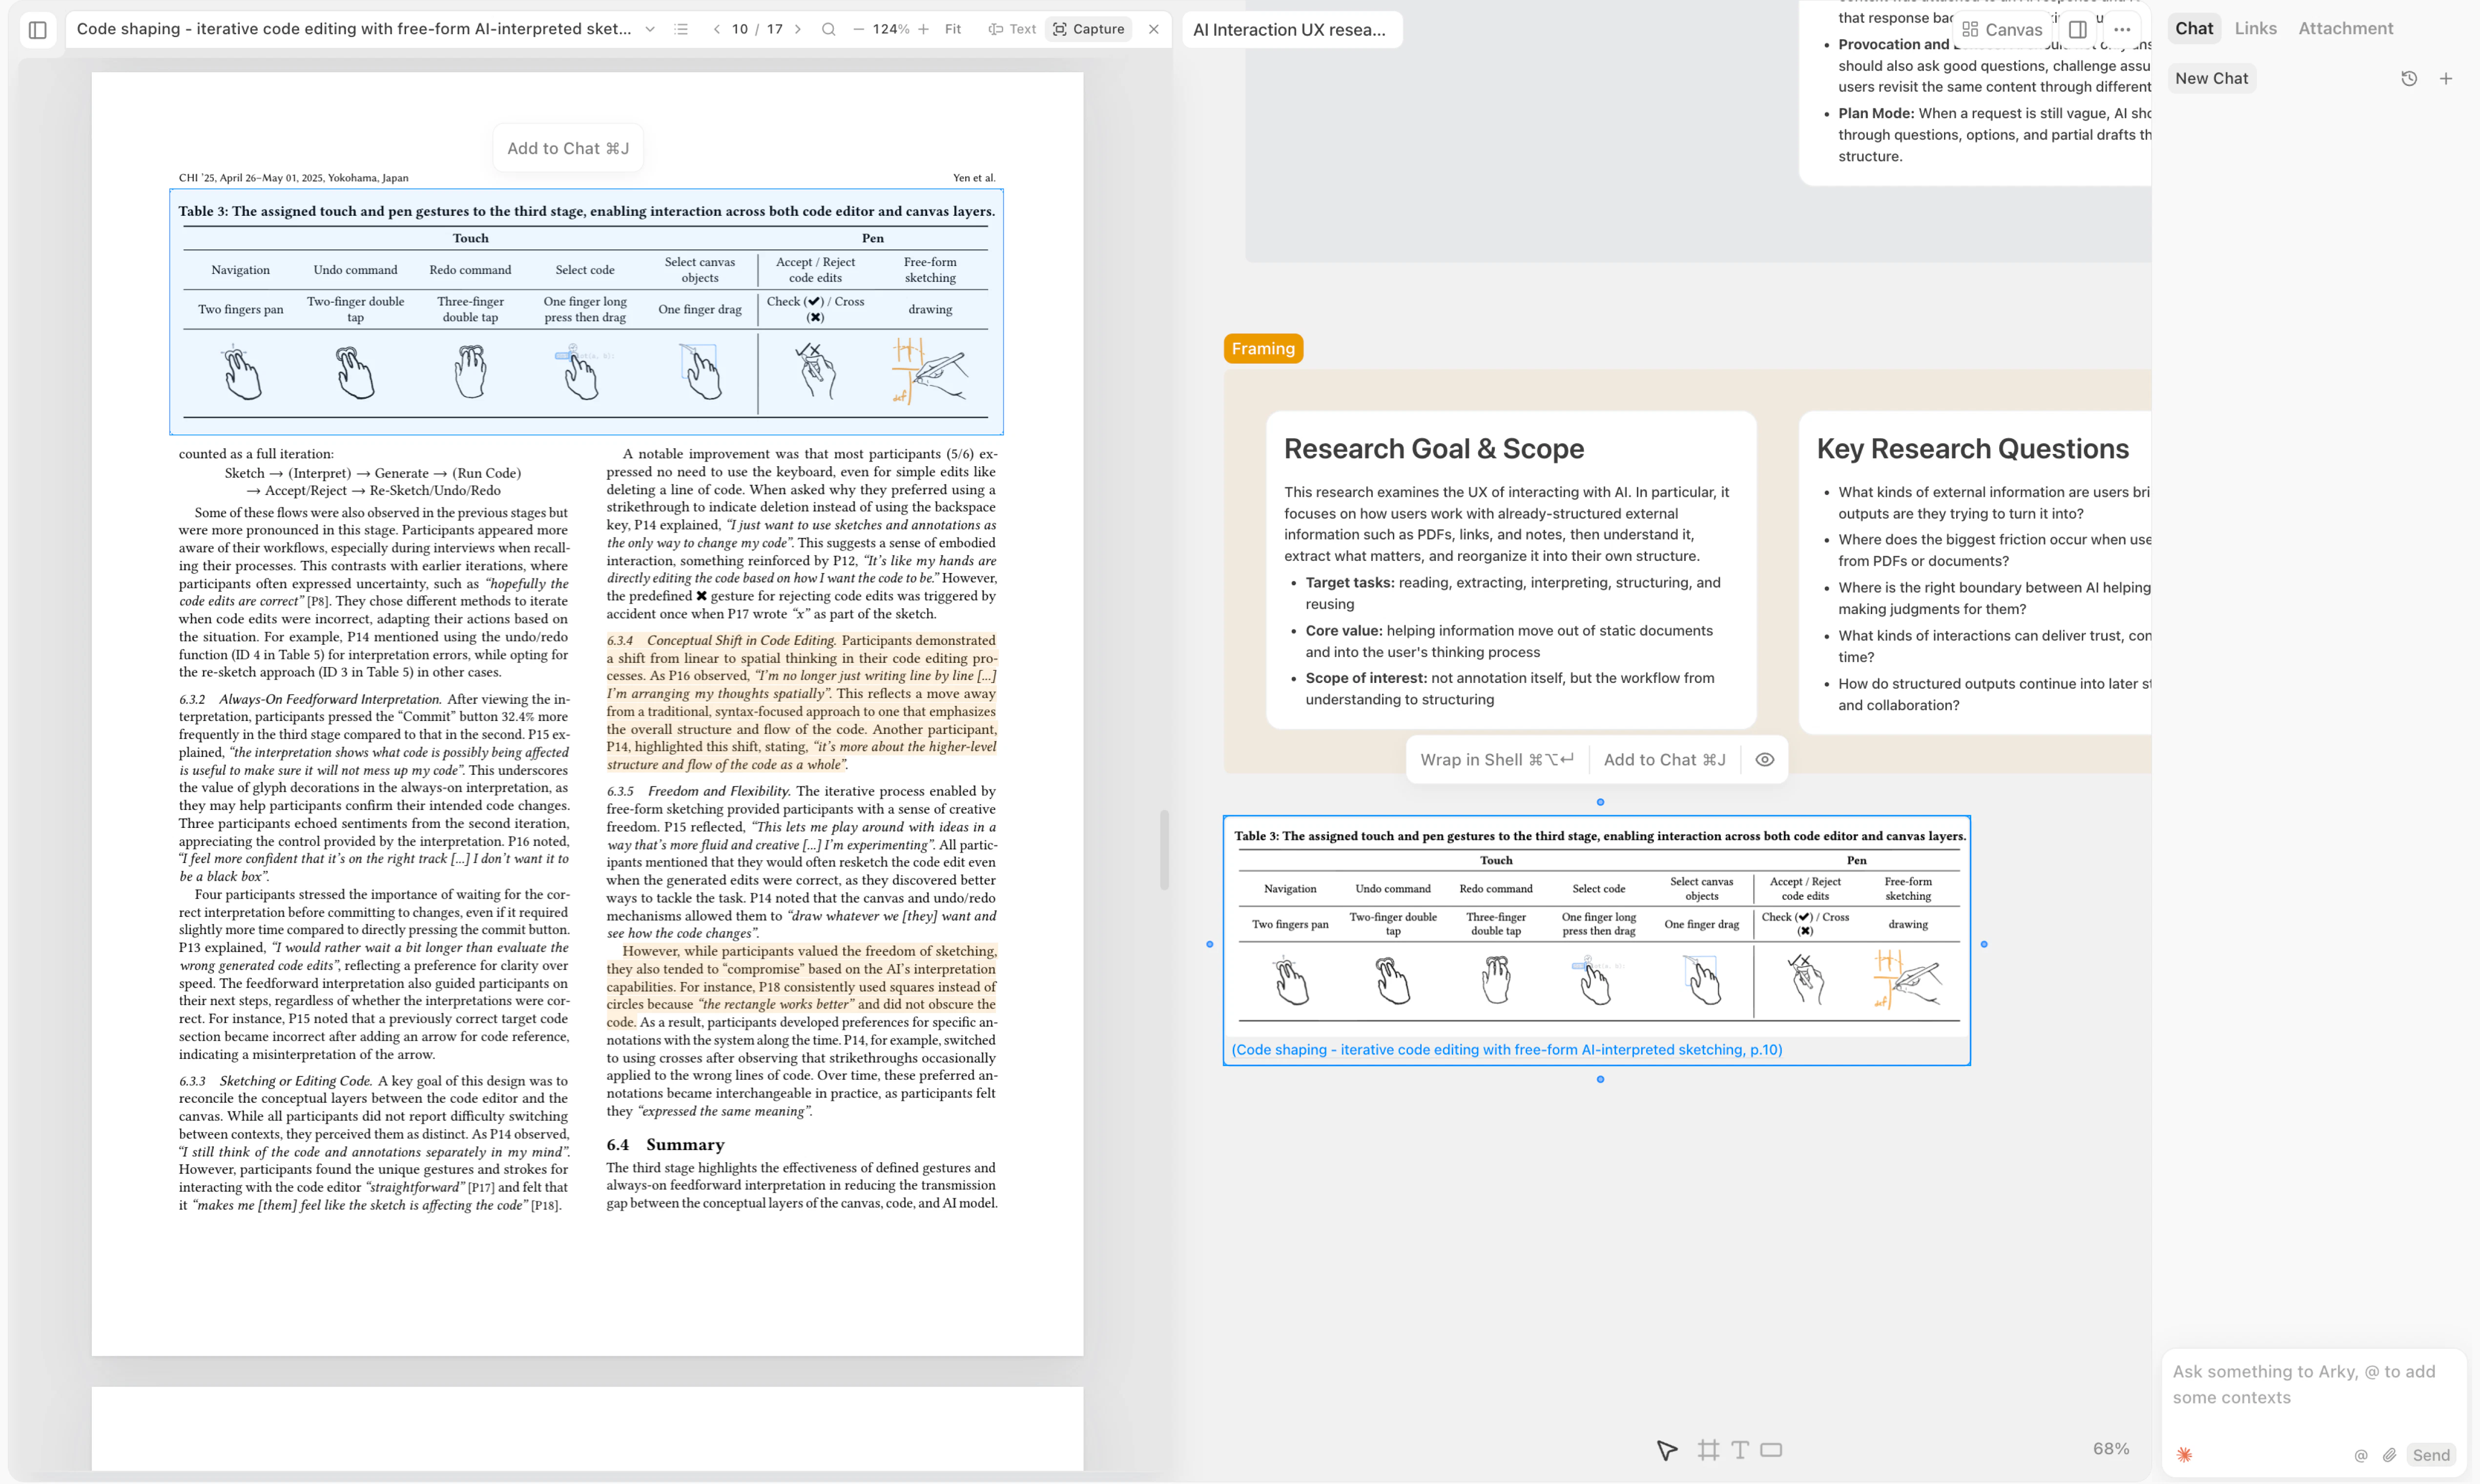Open chat history clock icon
The width and height of the screenshot is (2480, 1484).
(2409, 79)
